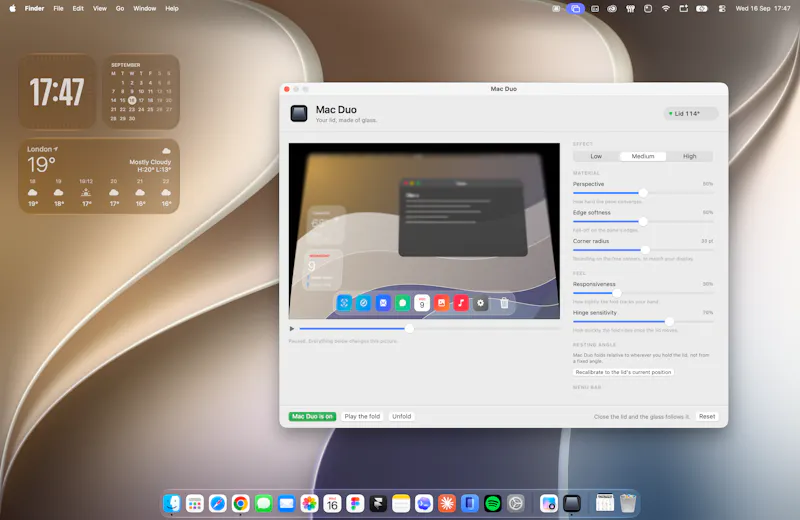Select Medium effect level
Screen dimensions: 800x520
pos(643,156)
